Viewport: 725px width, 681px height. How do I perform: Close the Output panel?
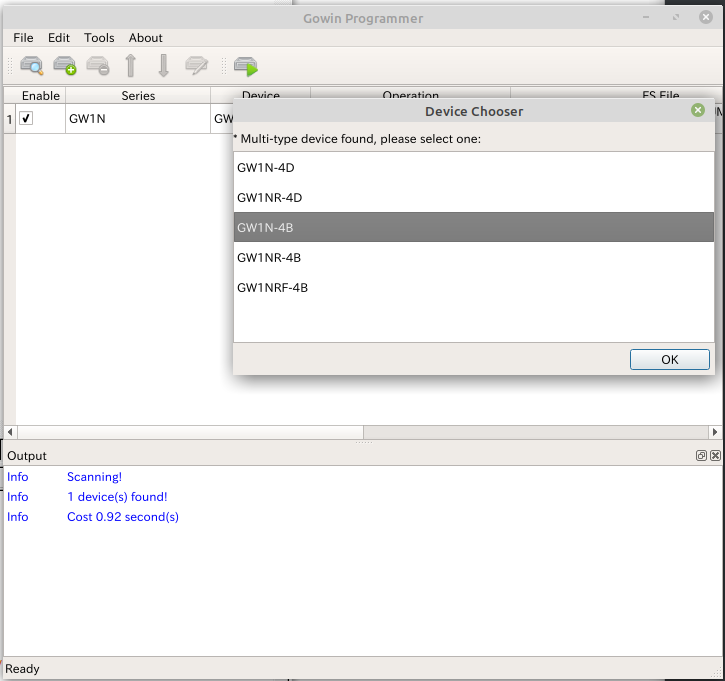(715, 455)
